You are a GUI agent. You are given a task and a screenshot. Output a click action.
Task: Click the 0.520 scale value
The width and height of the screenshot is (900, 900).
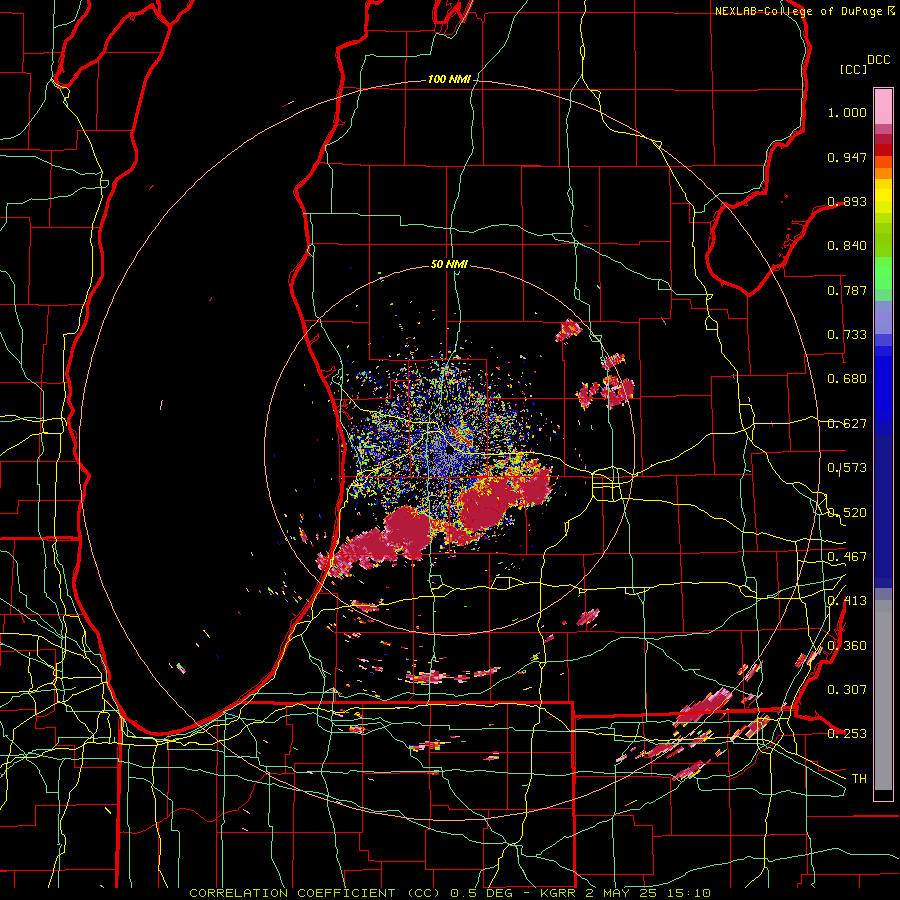click(x=847, y=513)
